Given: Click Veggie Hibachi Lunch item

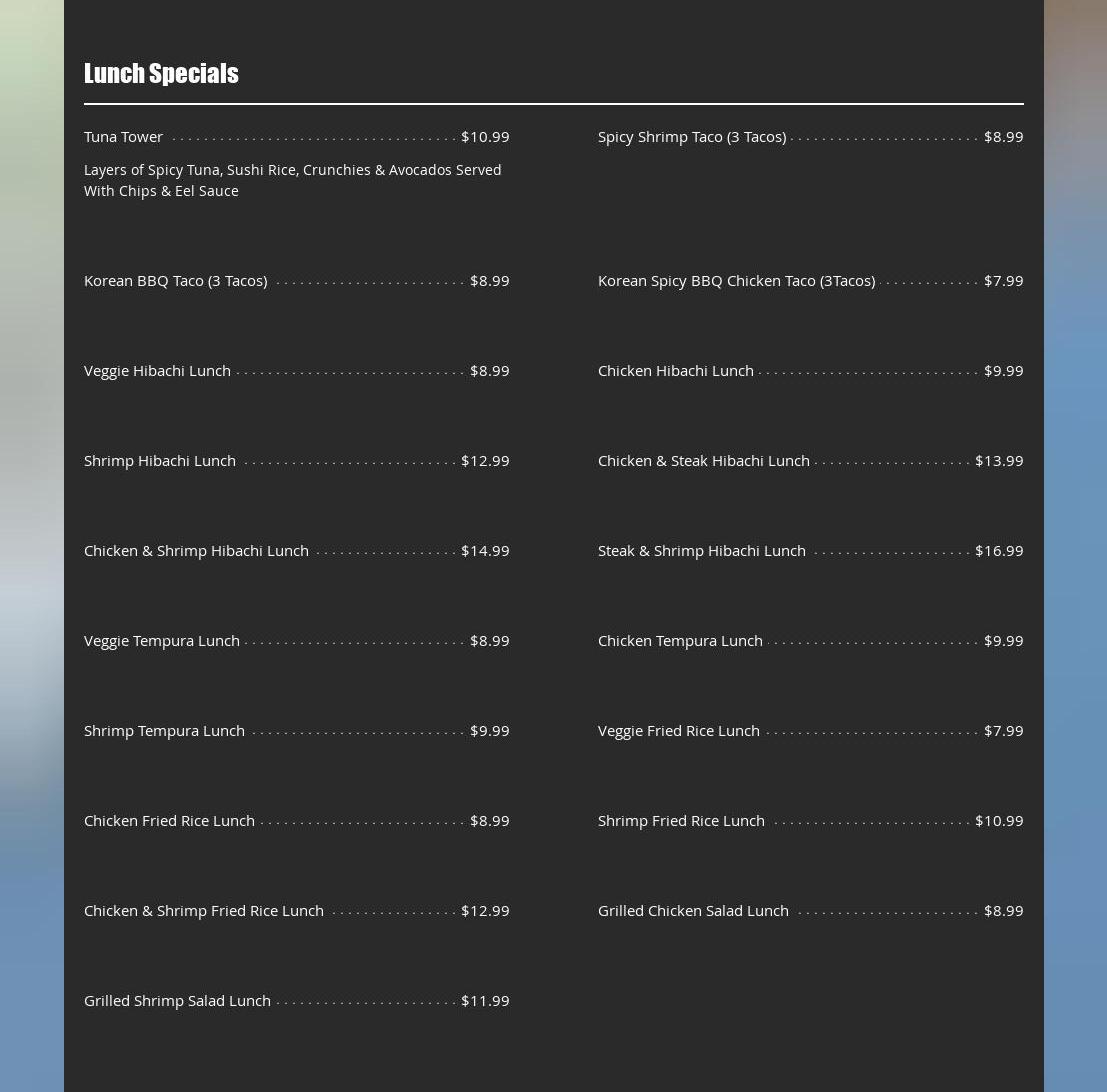Looking at the screenshot, I should 157,370.
